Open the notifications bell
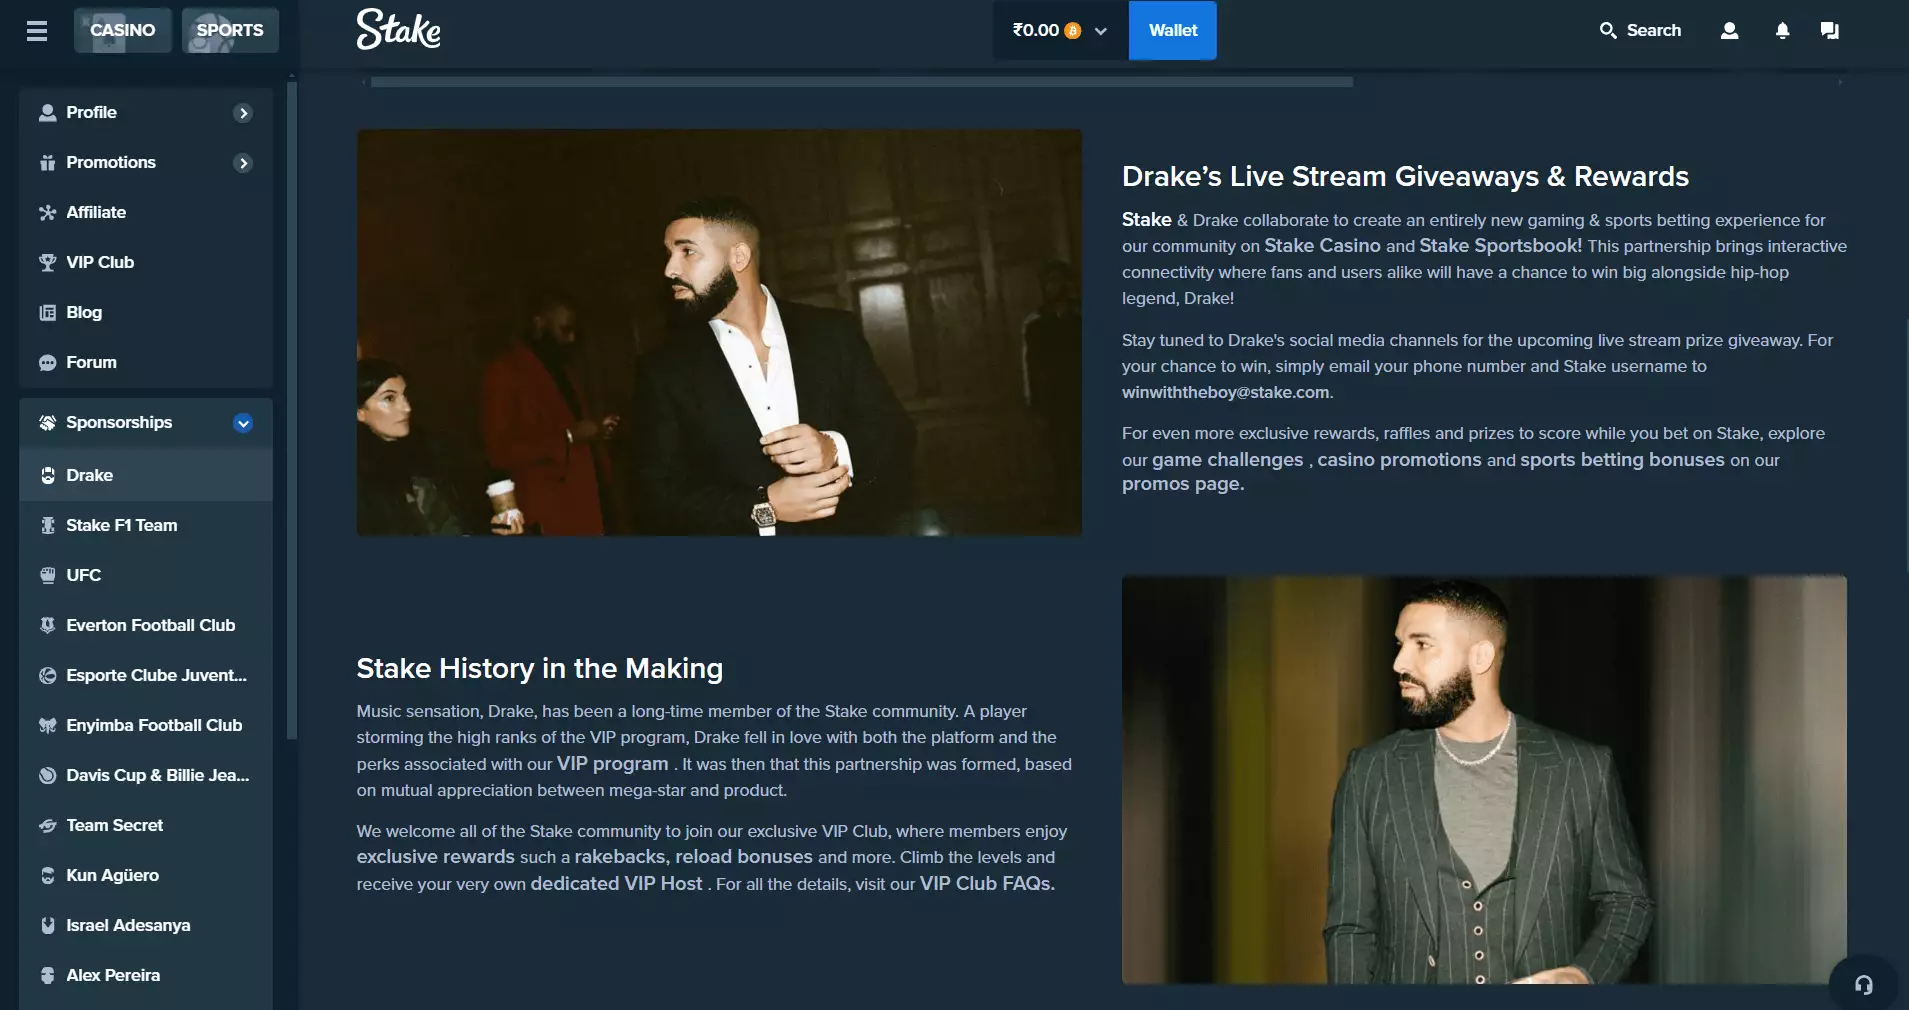Screen dimensions: 1909x1010 coord(1782,31)
